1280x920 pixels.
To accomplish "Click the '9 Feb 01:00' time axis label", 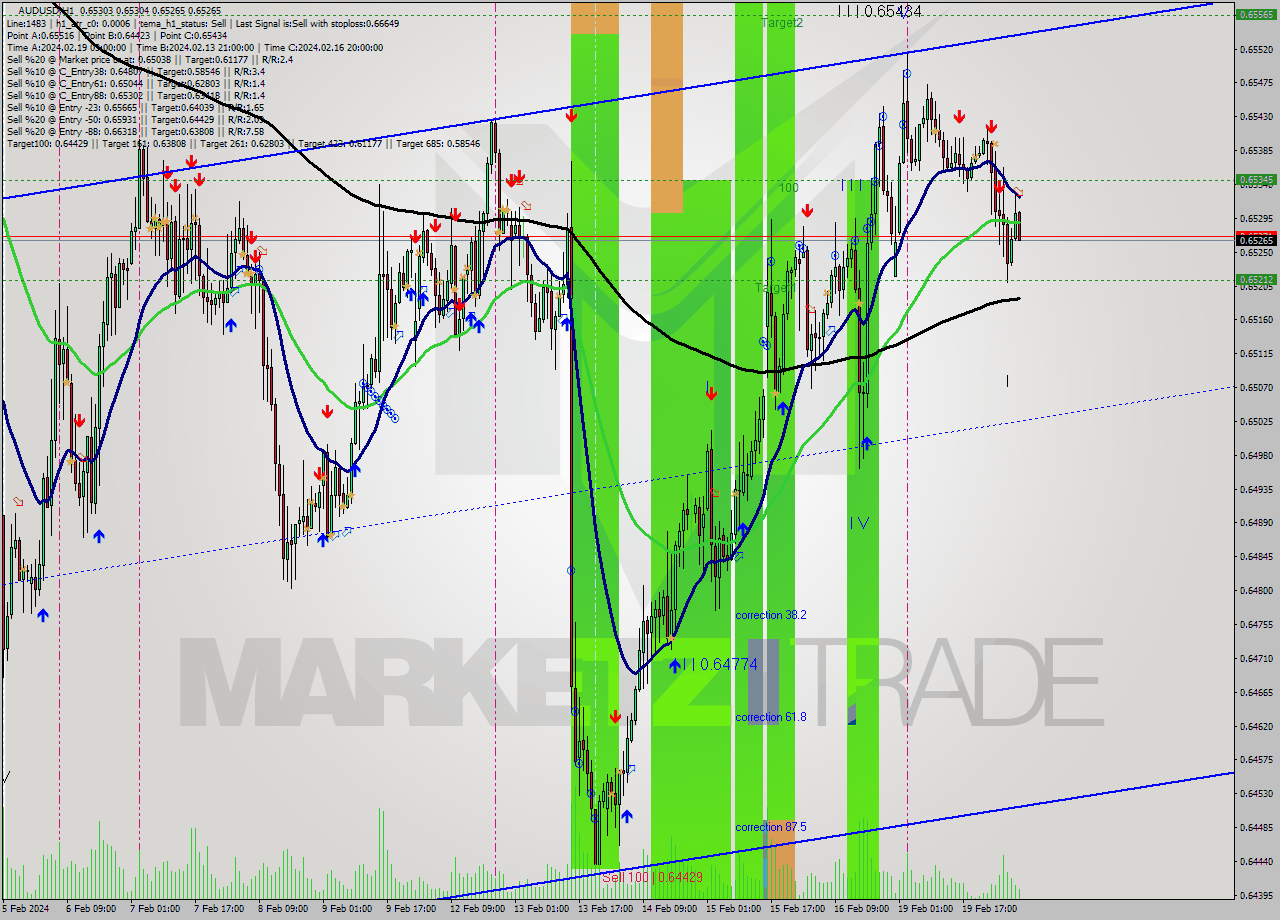I will [346, 909].
